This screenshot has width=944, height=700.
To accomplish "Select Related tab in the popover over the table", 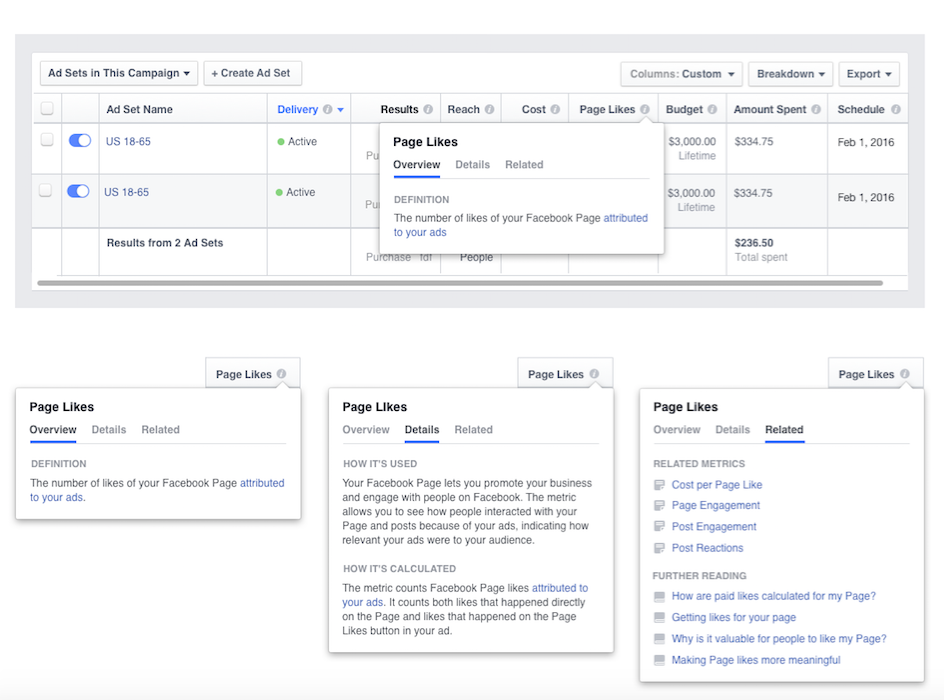I will click(524, 165).
